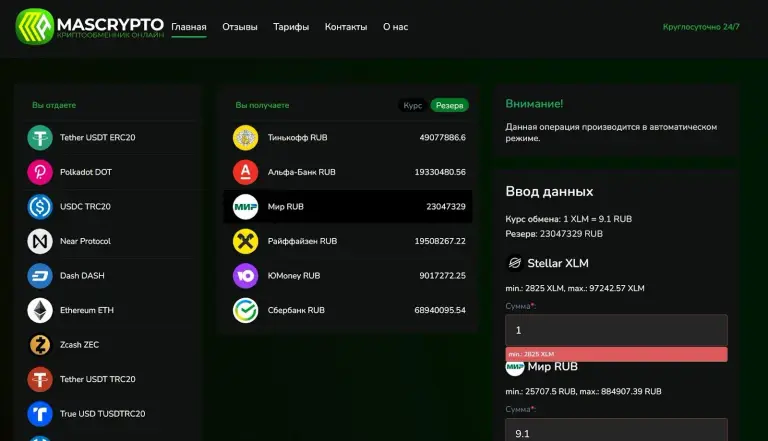768x441 pixels.
Task: Open the Отзывы page
Action: [240, 27]
